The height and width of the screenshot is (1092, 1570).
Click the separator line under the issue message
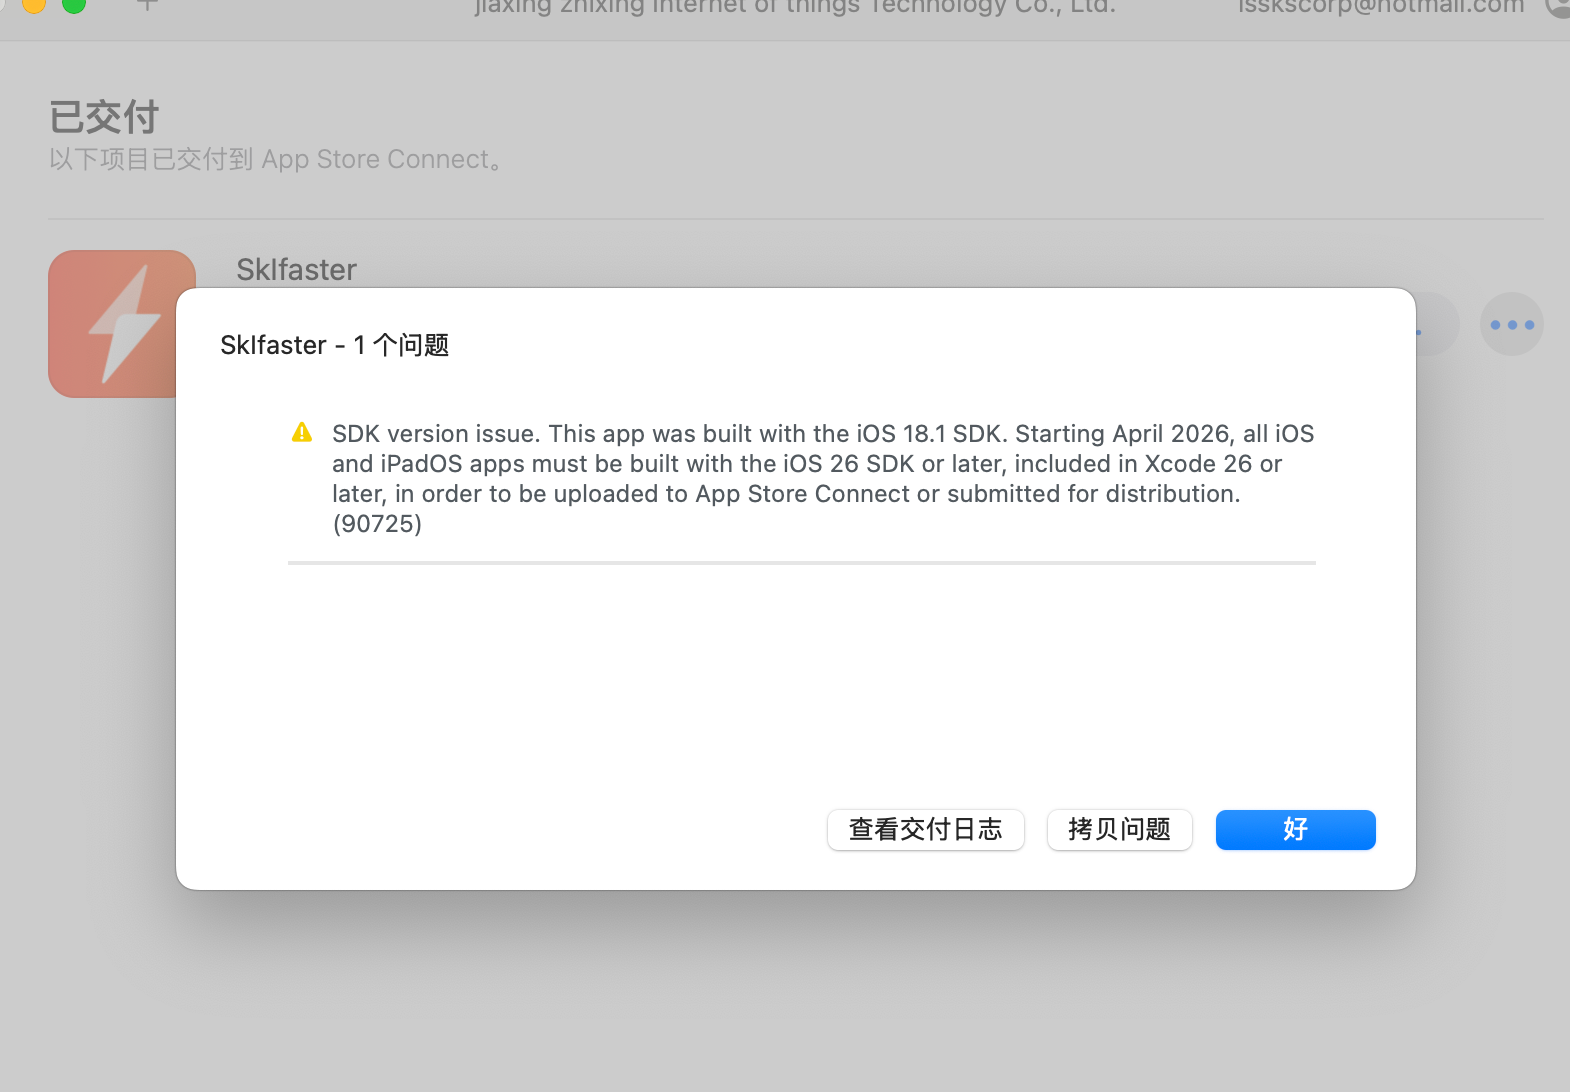pyautogui.click(x=801, y=563)
